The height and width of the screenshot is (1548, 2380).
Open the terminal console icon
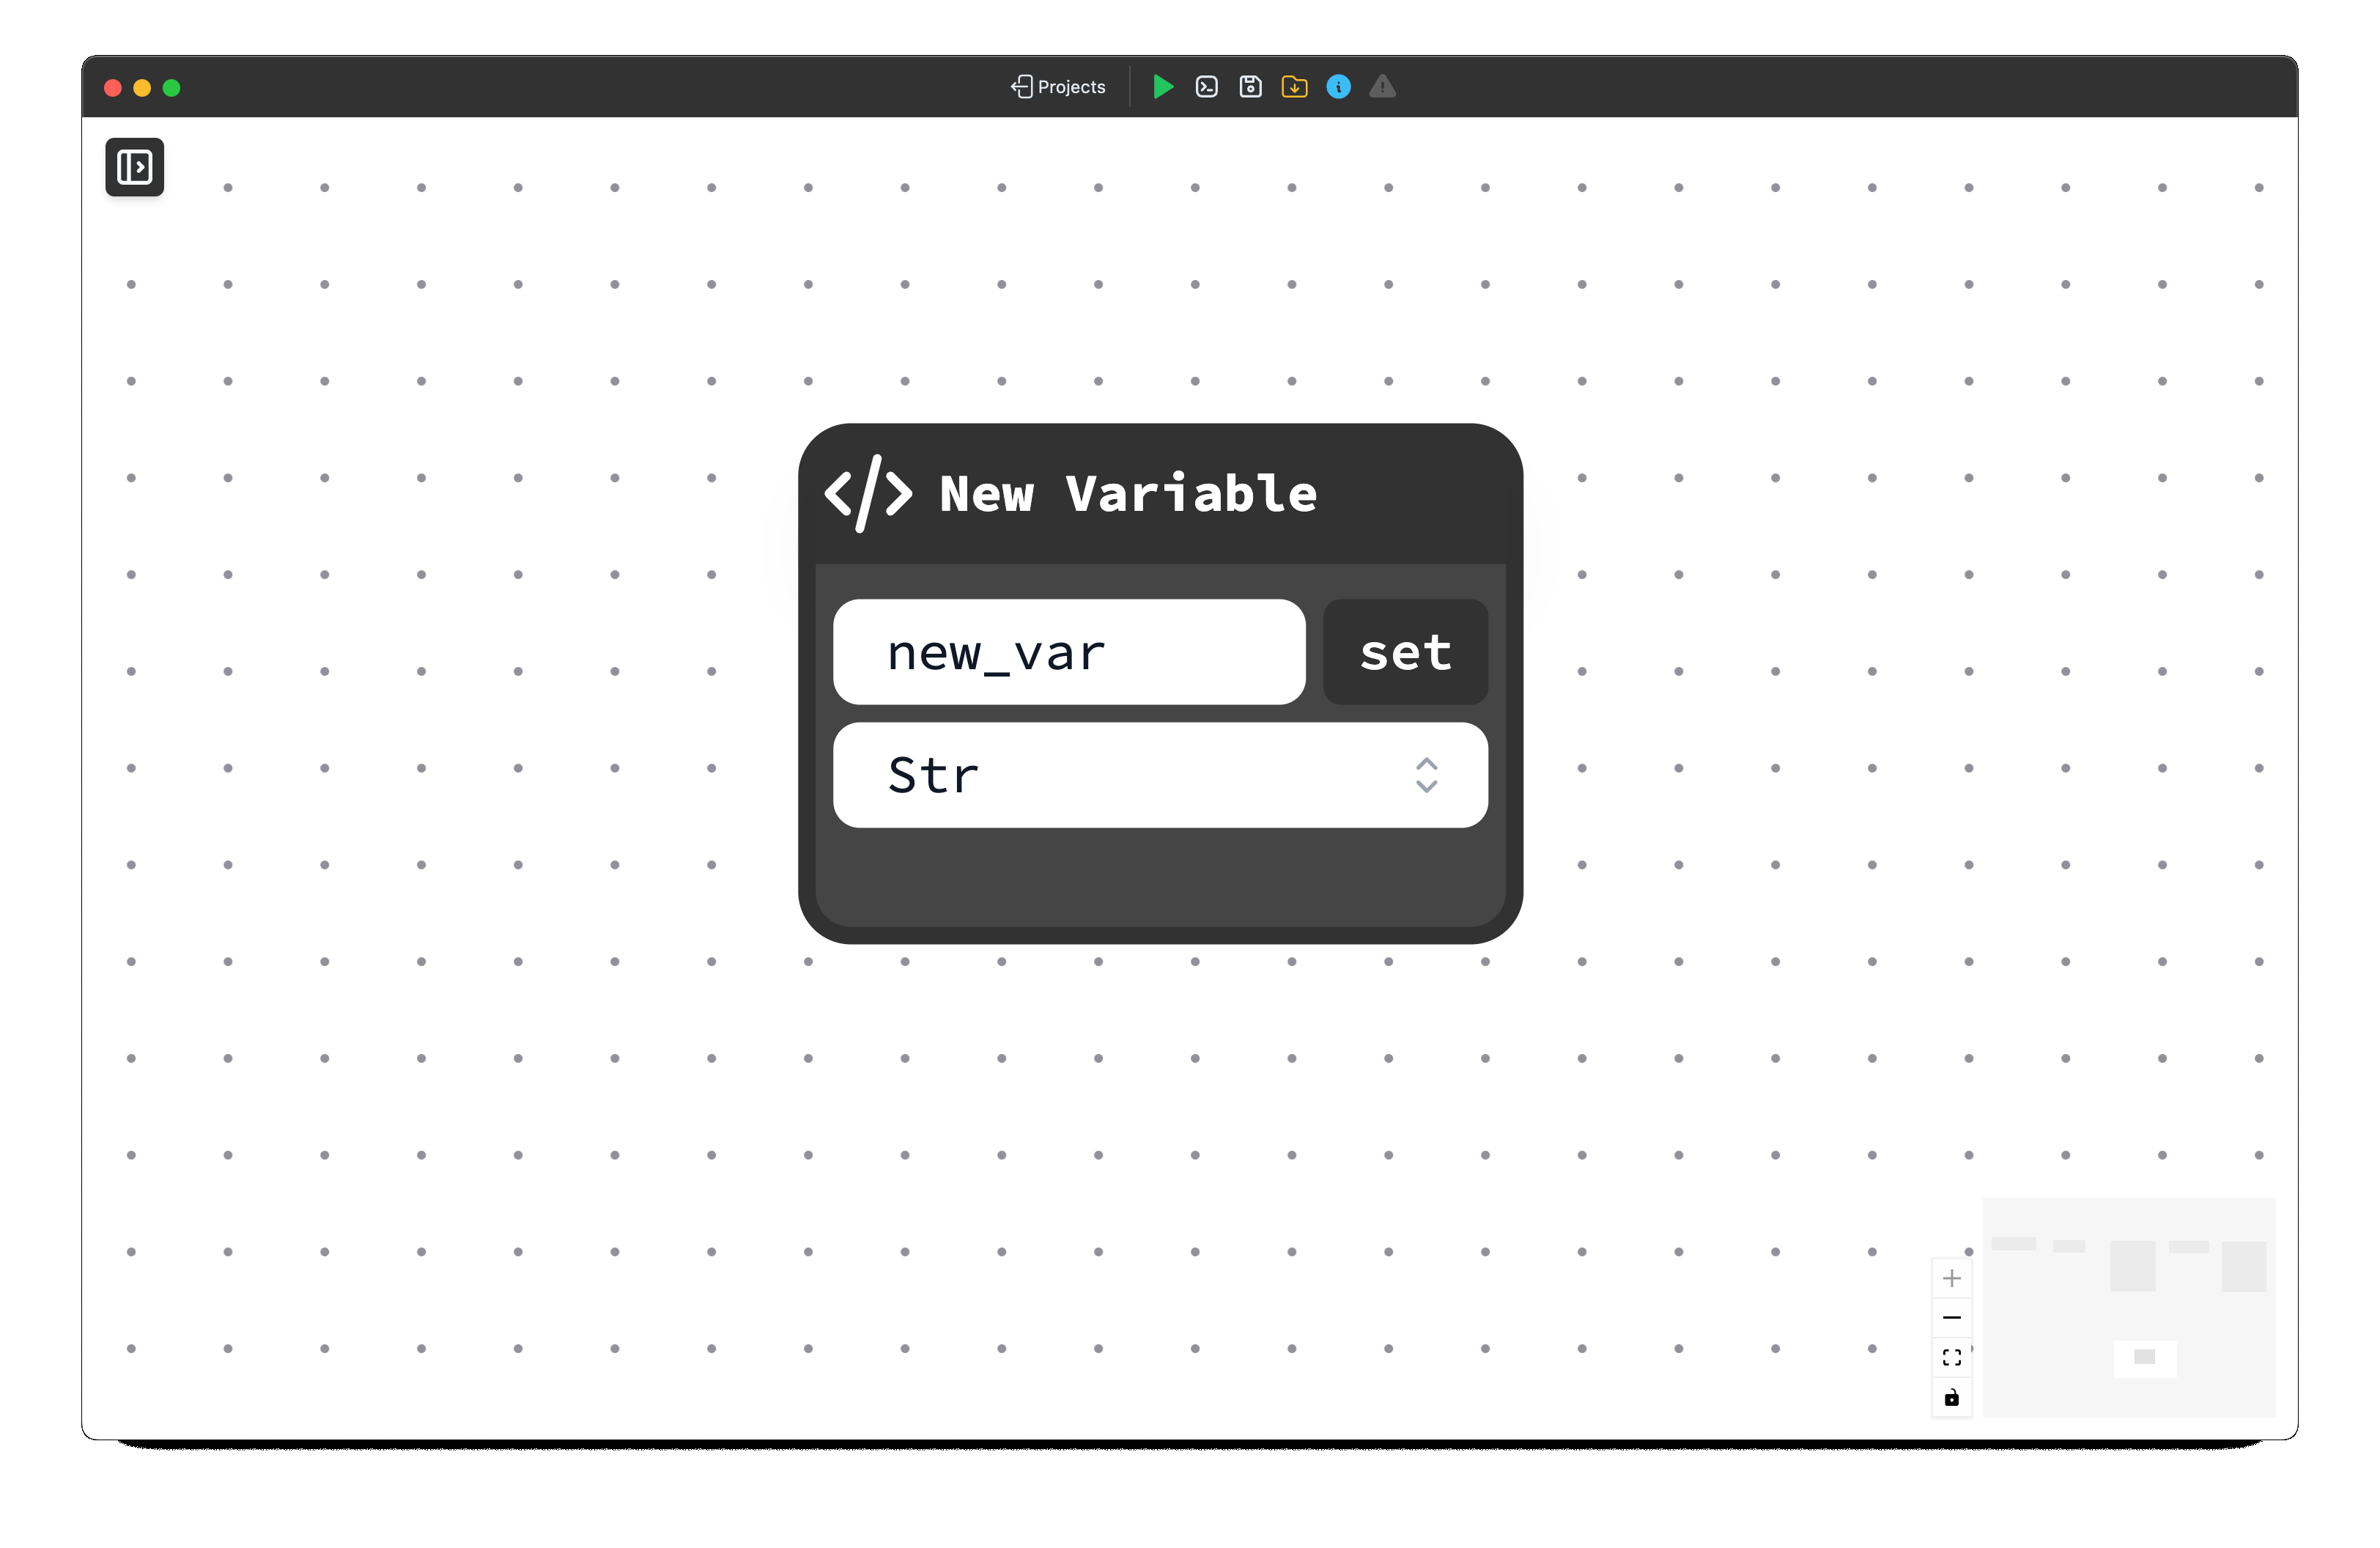coord(1206,87)
